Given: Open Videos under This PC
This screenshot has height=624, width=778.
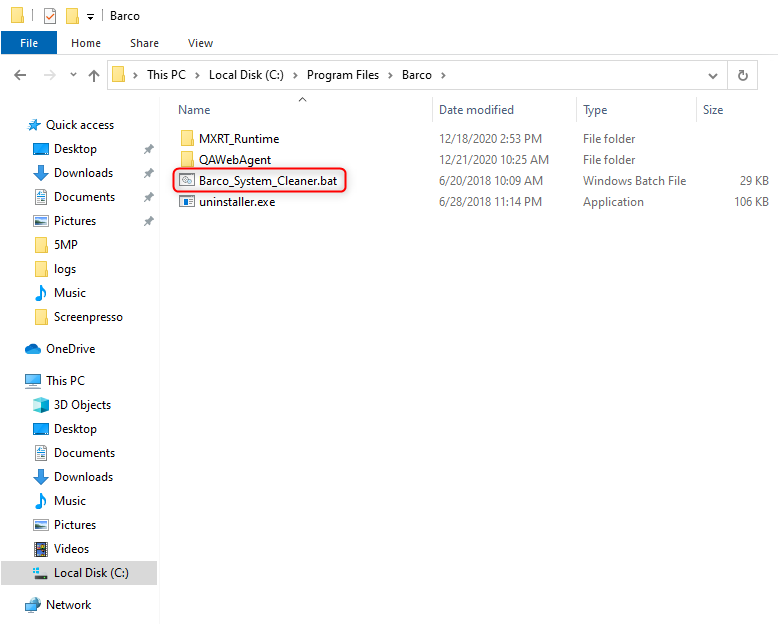Looking at the screenshot, I should click(x=71, y=549).
